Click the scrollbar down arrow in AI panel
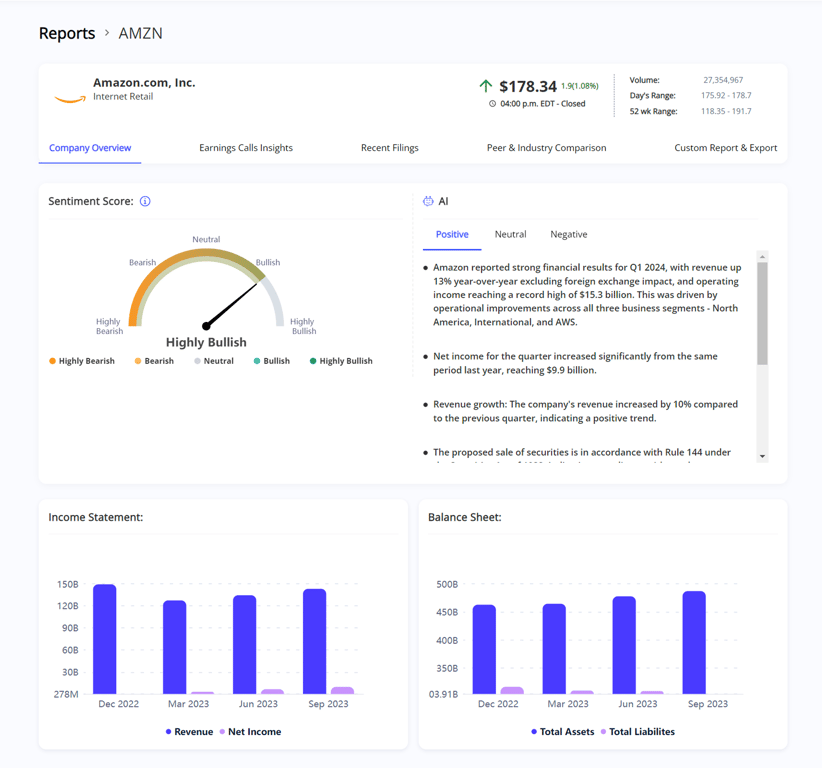822x768 pixels. click(762, 457)
